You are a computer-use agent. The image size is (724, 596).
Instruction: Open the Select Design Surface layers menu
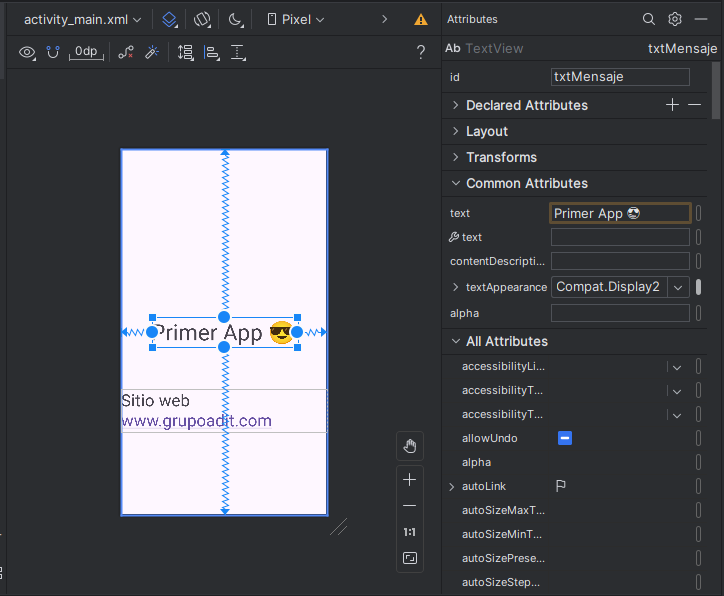tap(170, 19)
